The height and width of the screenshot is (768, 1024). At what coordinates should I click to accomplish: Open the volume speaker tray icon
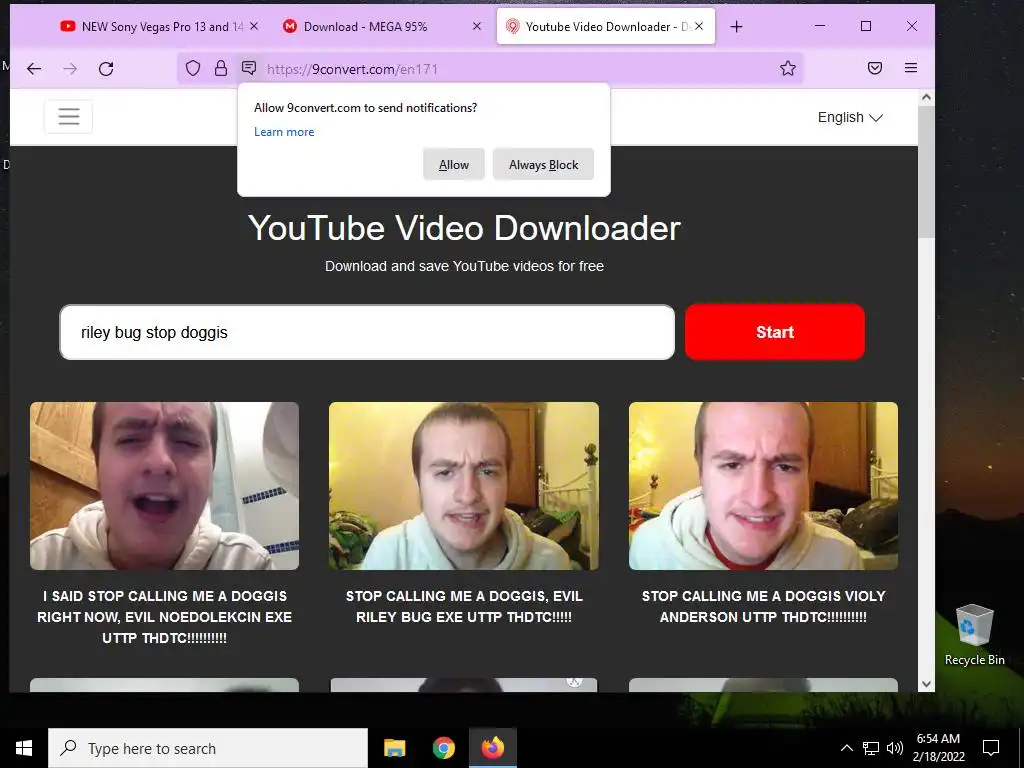pos(895,748)
